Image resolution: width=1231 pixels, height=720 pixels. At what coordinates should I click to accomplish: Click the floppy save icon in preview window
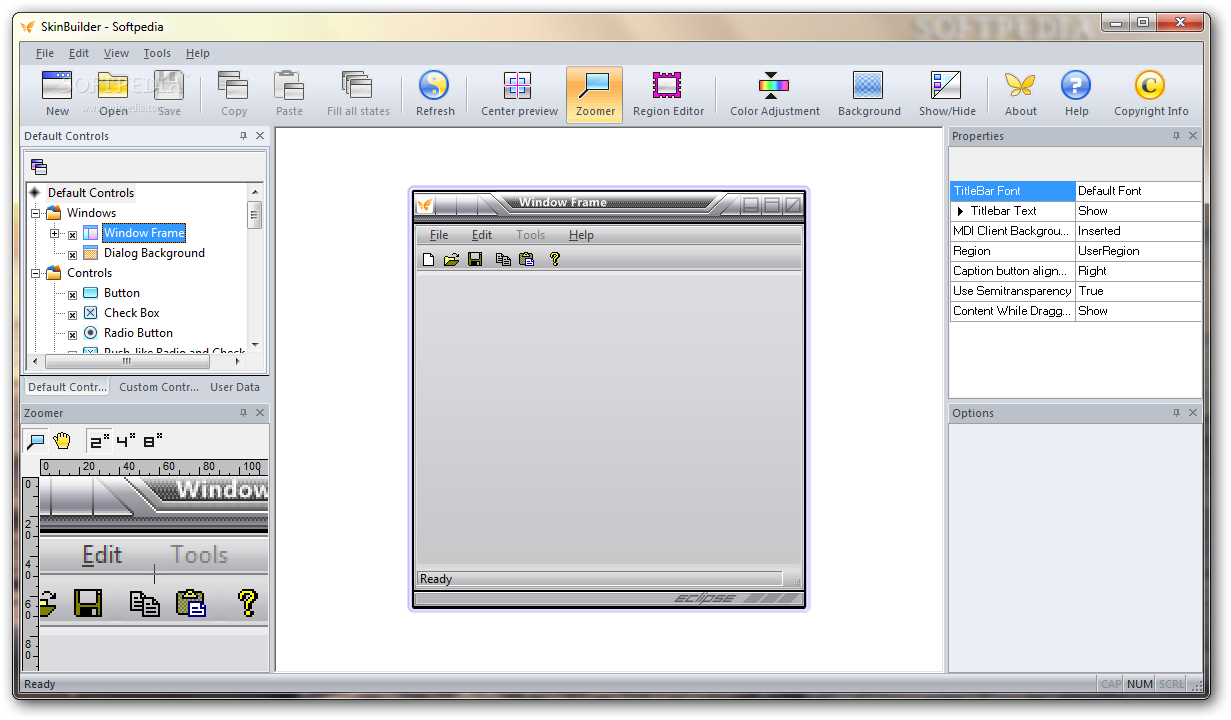click(475, 260)
